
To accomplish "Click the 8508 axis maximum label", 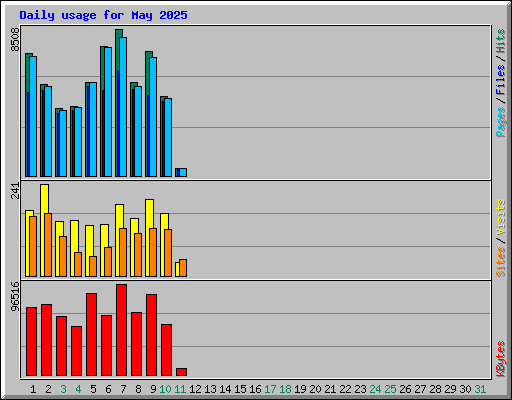I will click(15, 40).
